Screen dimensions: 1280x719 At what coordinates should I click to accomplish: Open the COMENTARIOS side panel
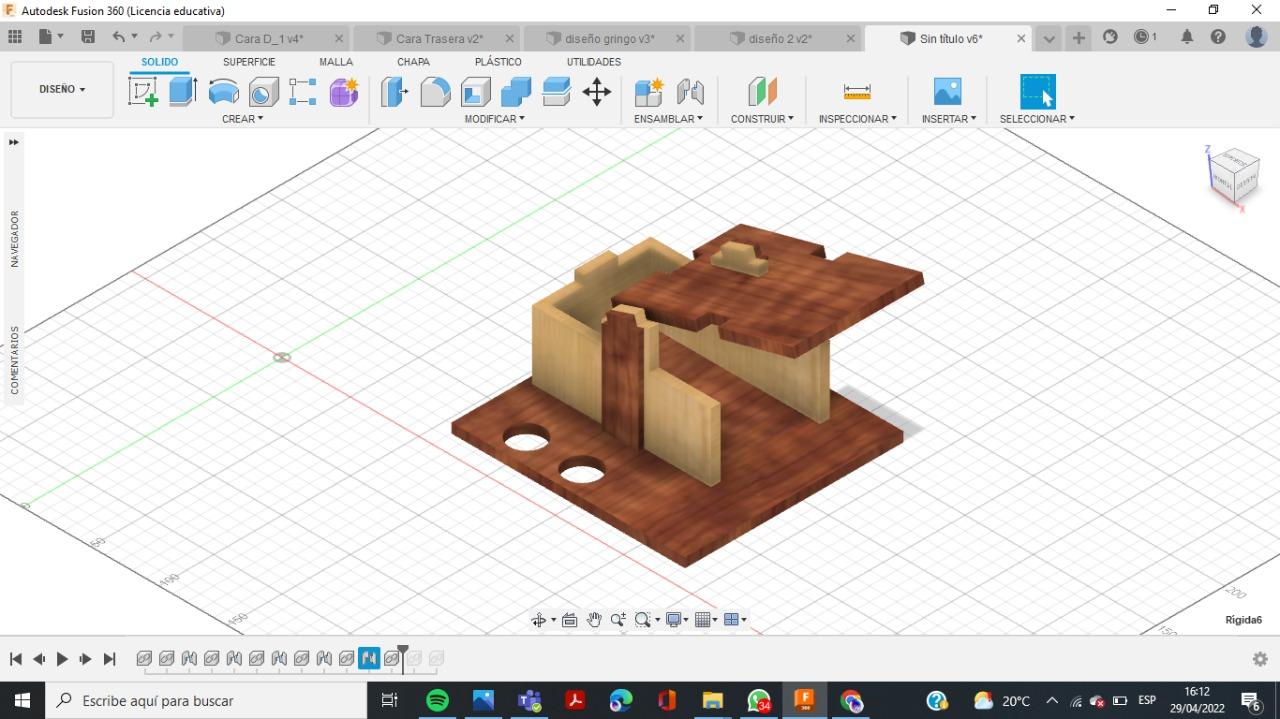[x=15, y=360]
